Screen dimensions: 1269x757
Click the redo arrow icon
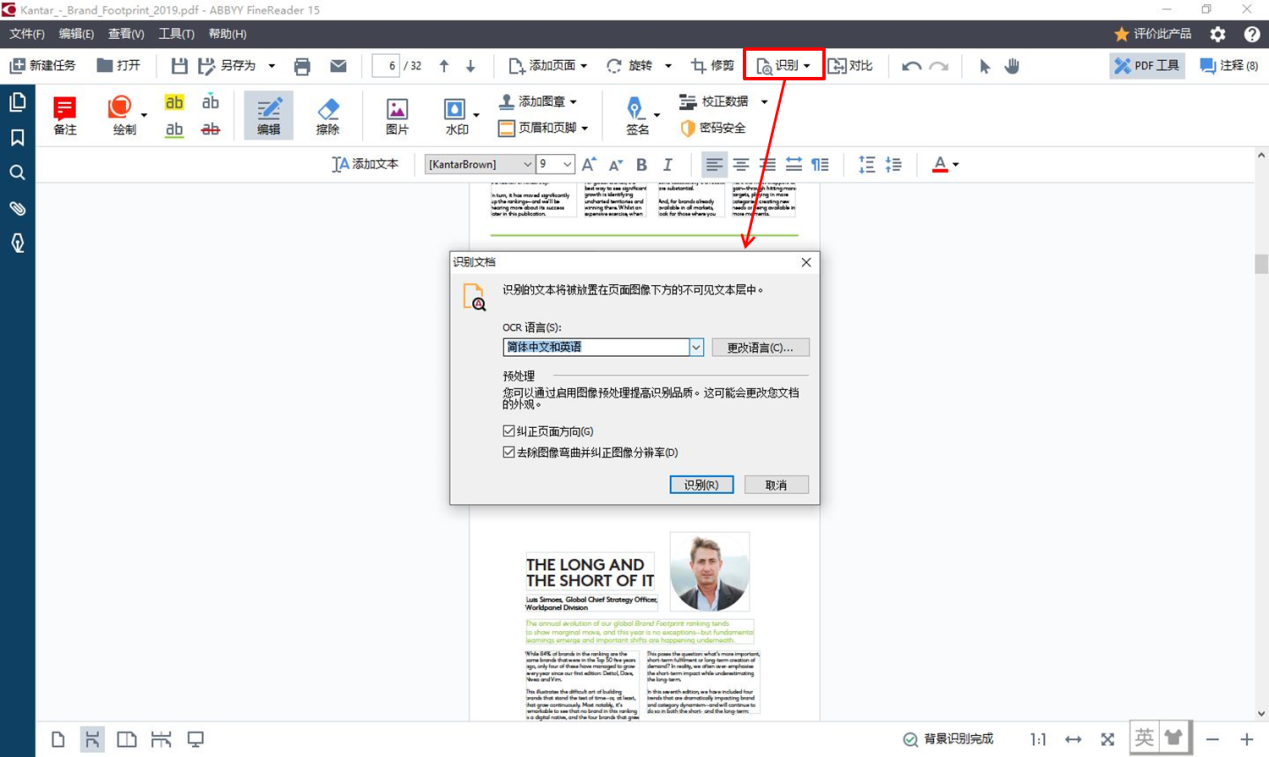tap(938, 66)
